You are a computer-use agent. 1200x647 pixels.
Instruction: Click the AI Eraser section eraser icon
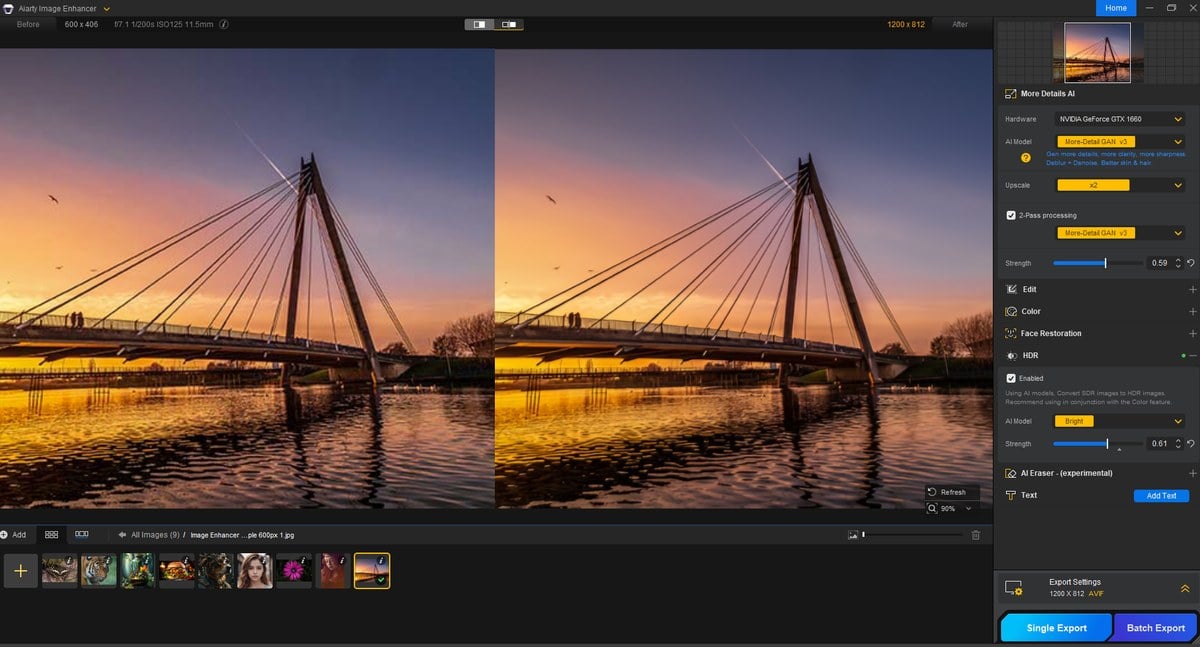[x=1010, y=473]
